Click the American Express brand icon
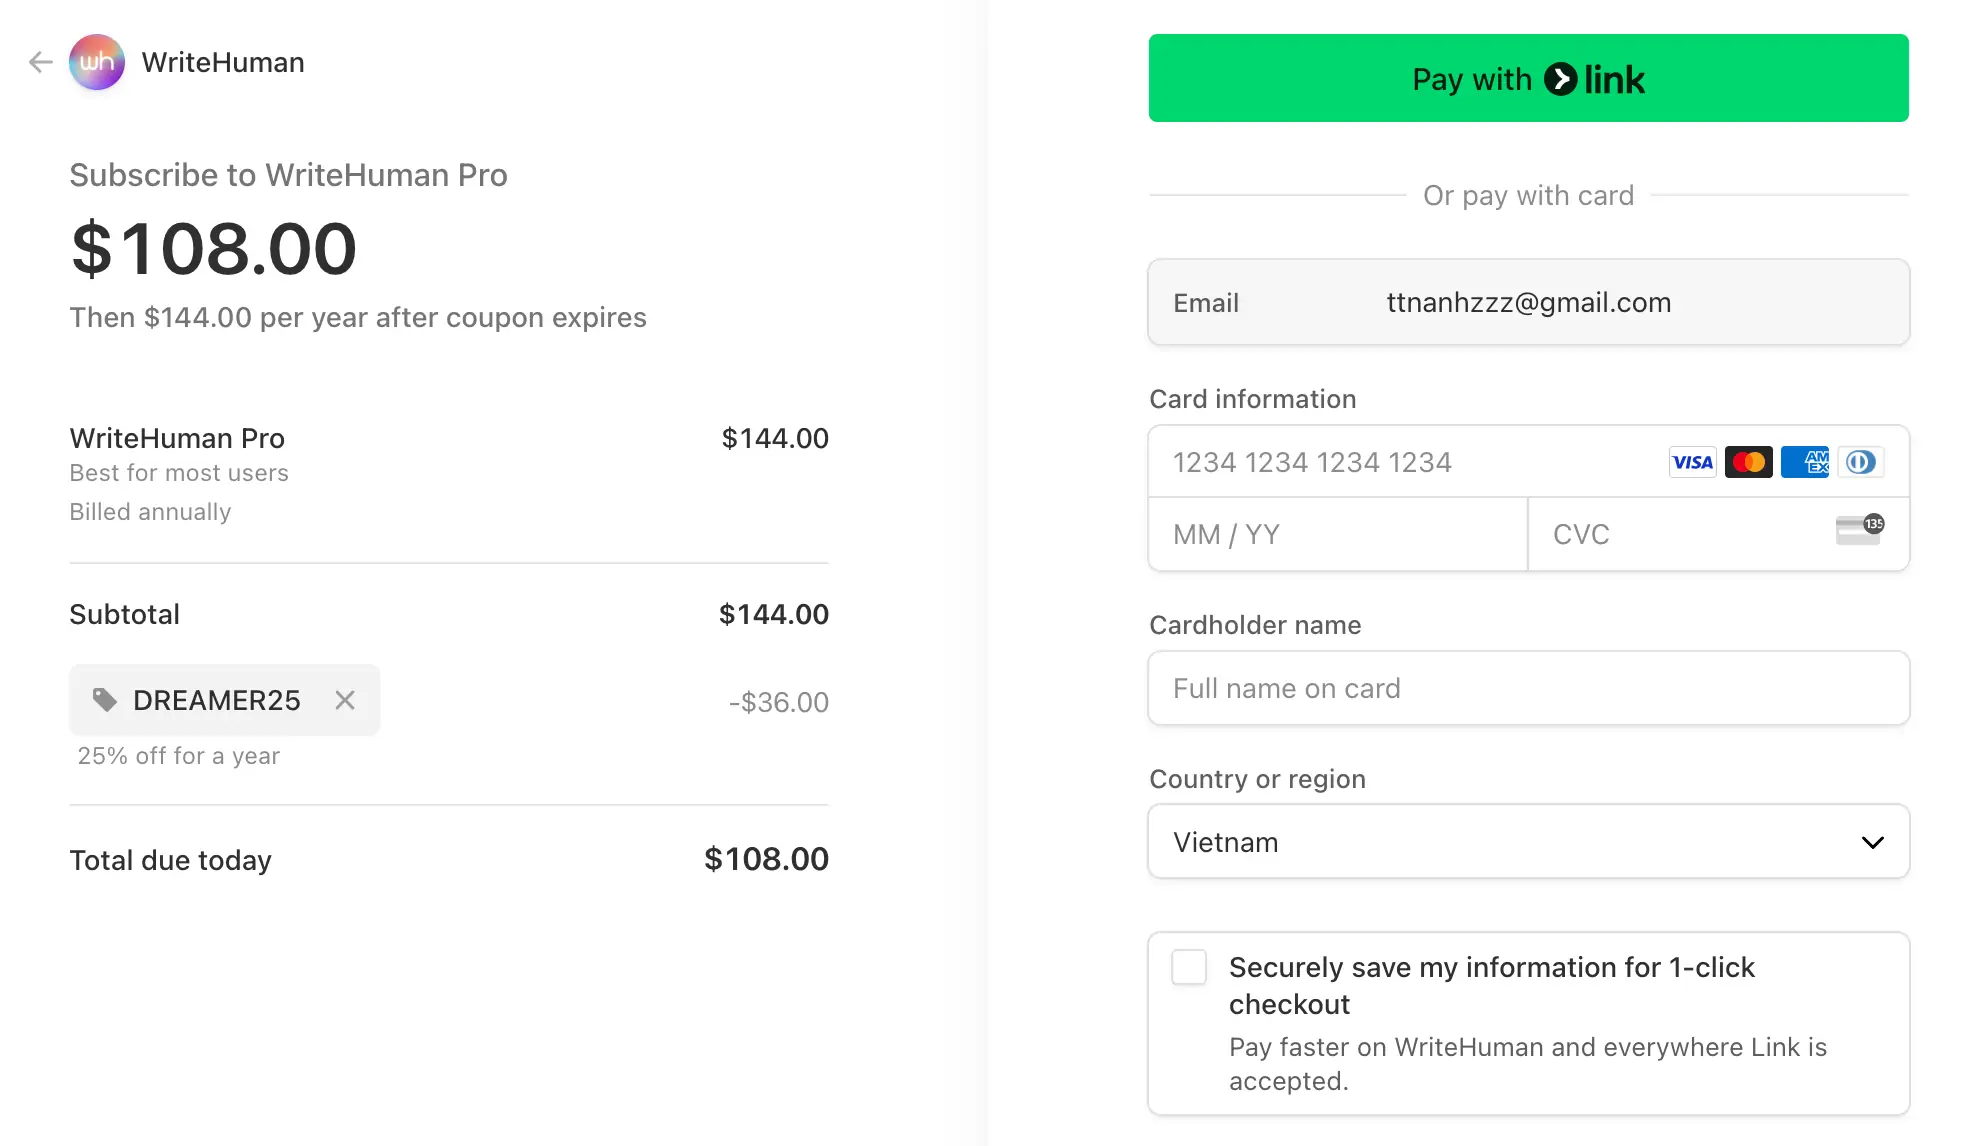Viewport: 1974px width, 1146px height. pos(1805,461)
